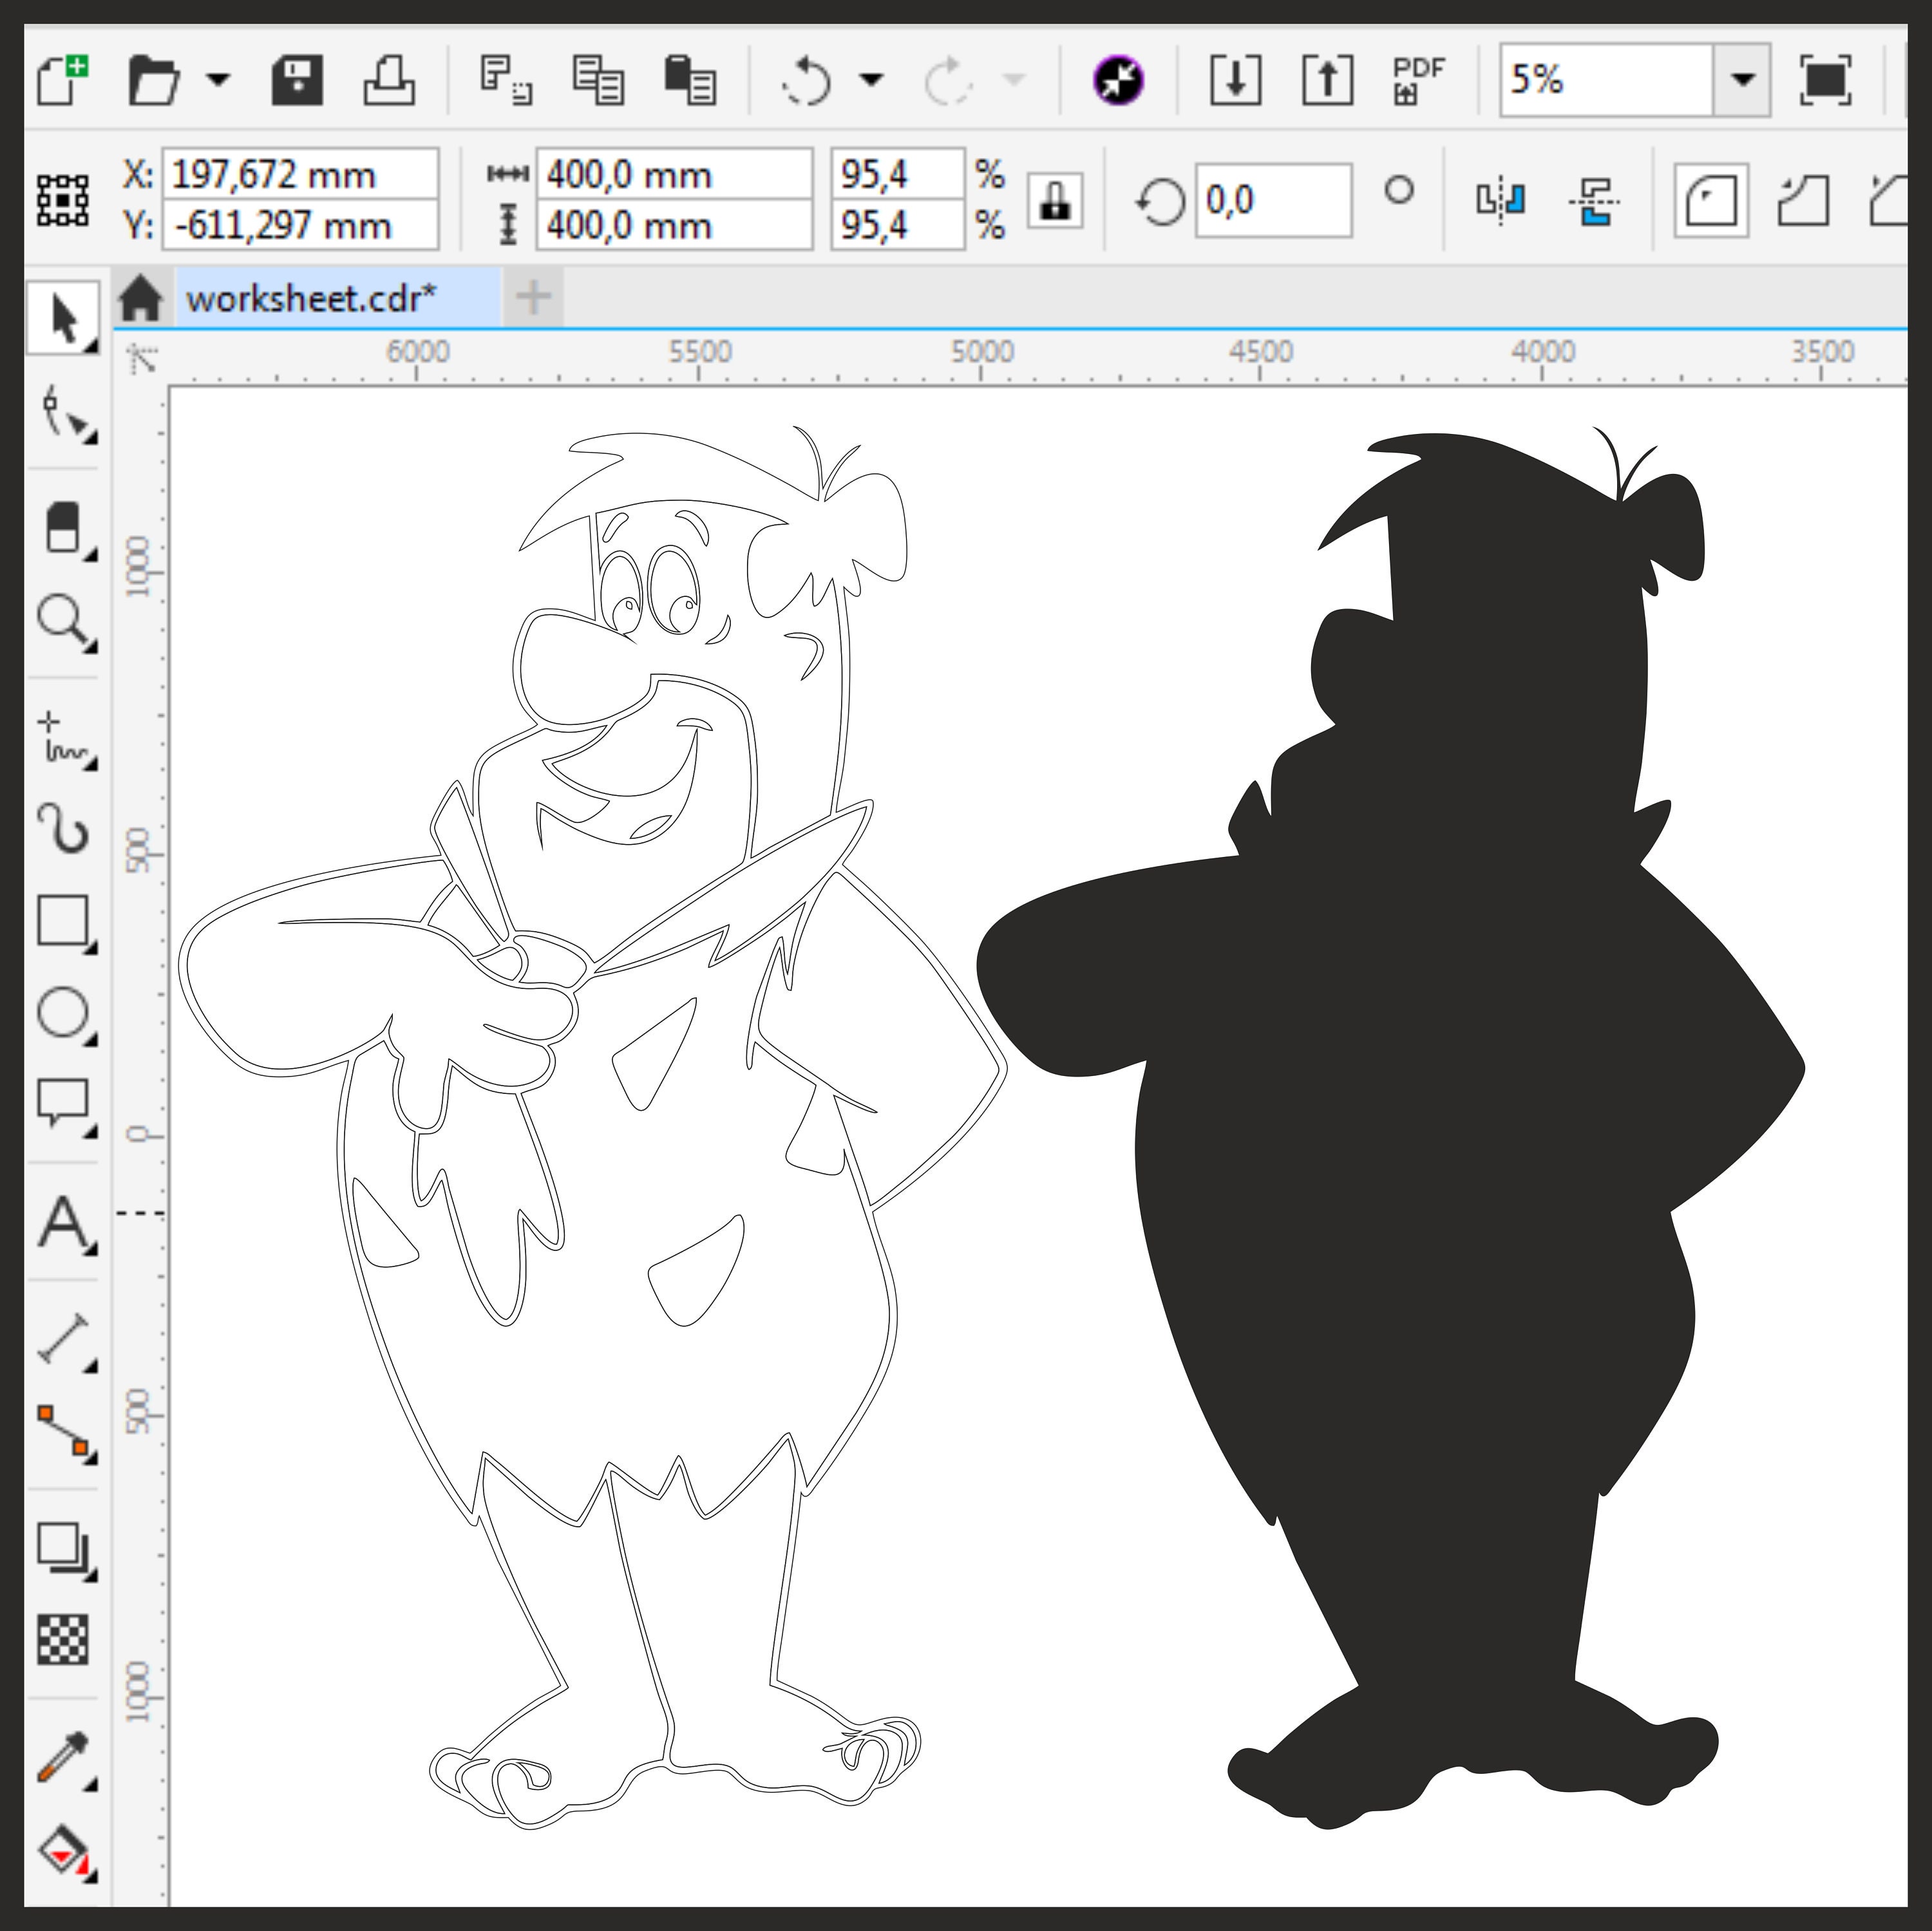This screenshot has width=1932, height=1931.
Task: Open a new document tab with plus button
Action: 532,297
